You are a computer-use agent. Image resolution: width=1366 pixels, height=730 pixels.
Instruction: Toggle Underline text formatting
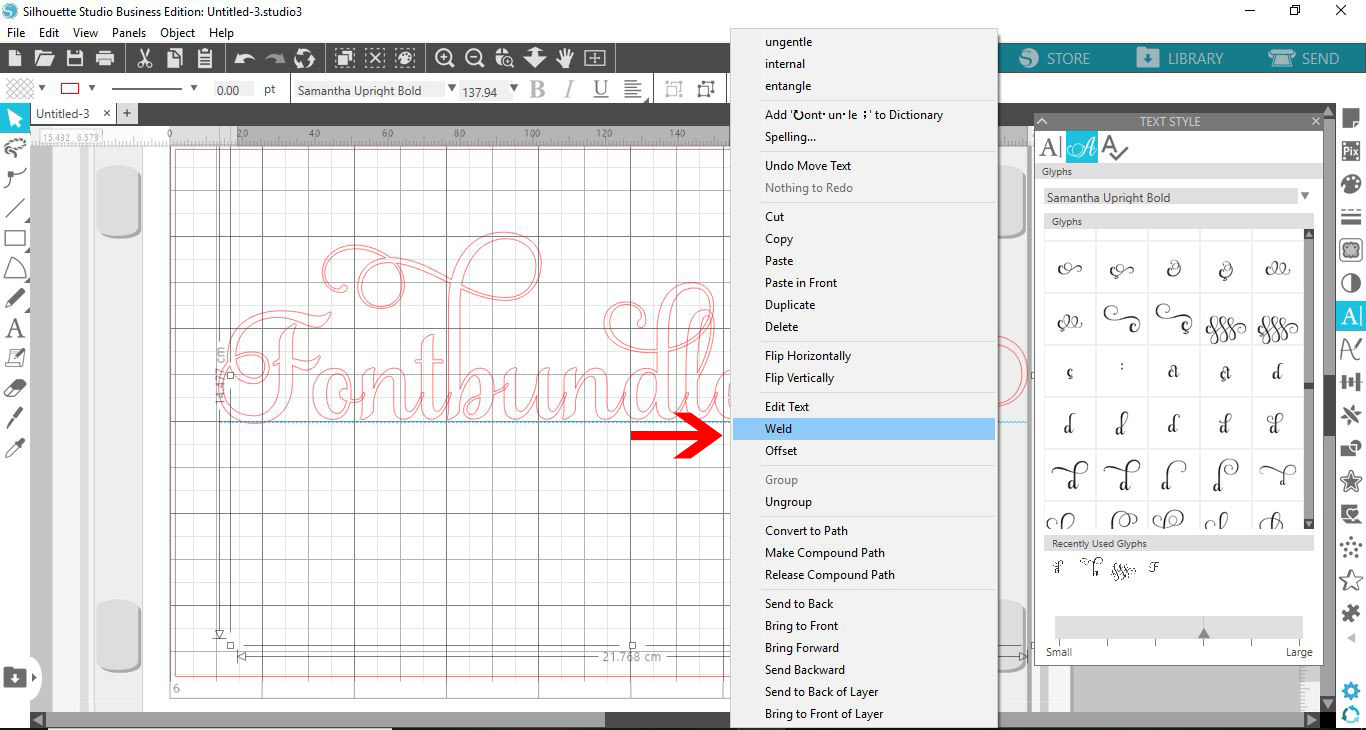pos(600,90)
